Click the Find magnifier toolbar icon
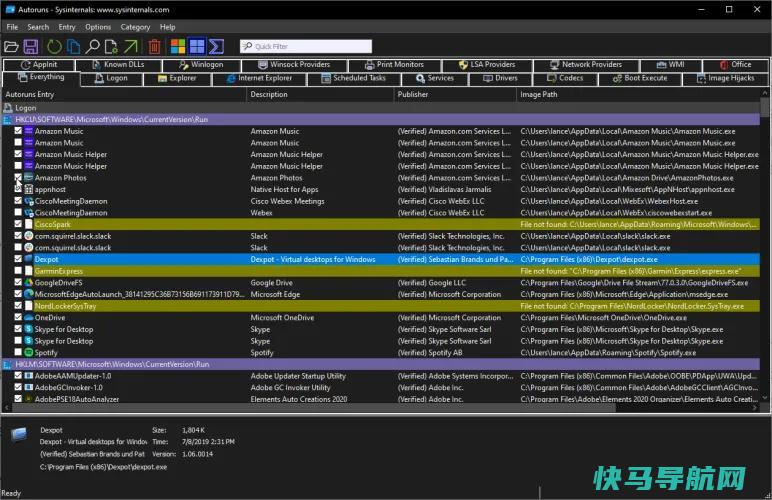The image size is (772, 500). pos(92,47)
